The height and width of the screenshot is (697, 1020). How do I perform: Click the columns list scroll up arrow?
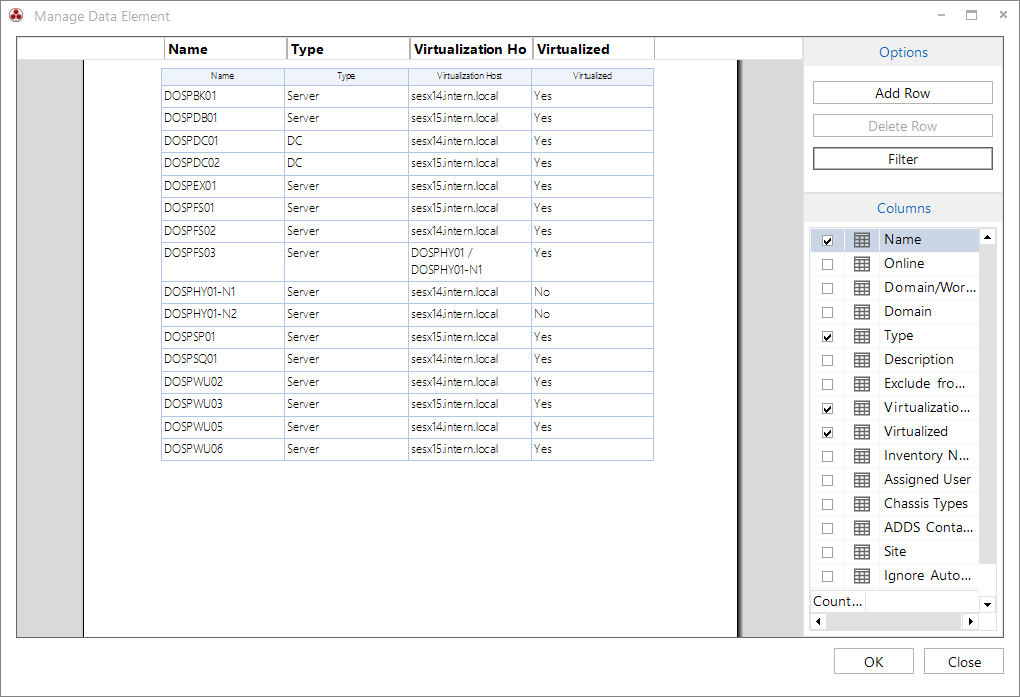tap(987, 238)
